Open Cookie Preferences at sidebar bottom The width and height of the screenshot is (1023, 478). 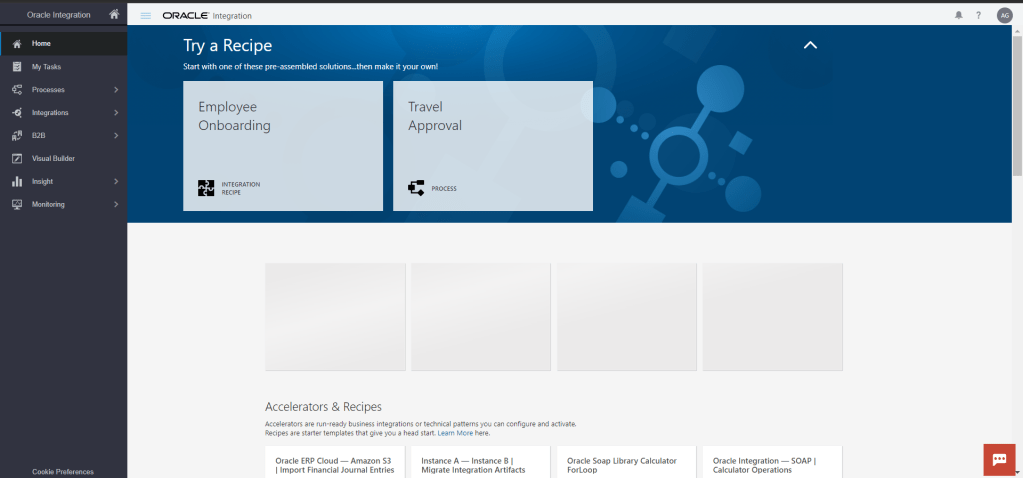click(x=62, y=471)
